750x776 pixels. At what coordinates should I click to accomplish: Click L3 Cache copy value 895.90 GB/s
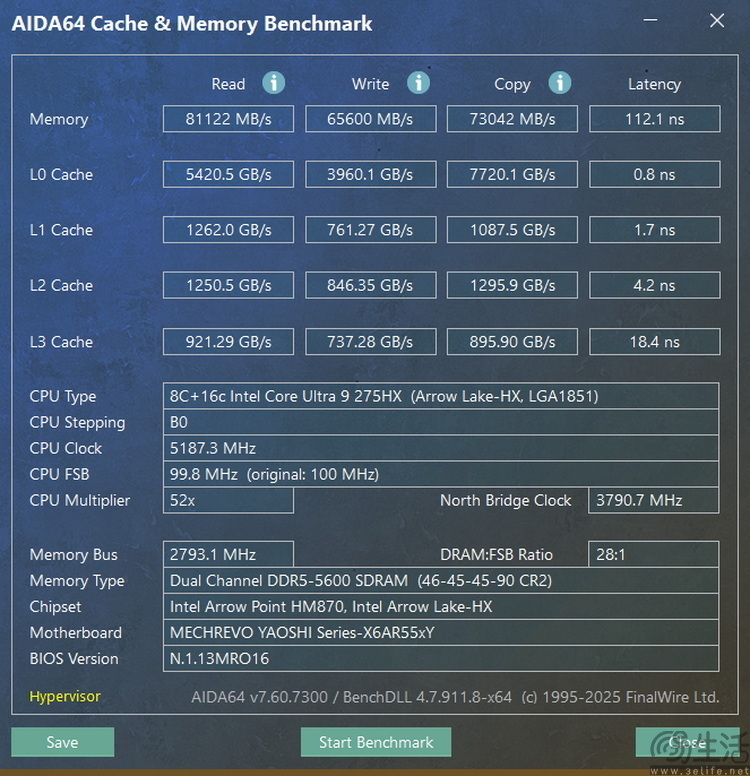[512, 341]
